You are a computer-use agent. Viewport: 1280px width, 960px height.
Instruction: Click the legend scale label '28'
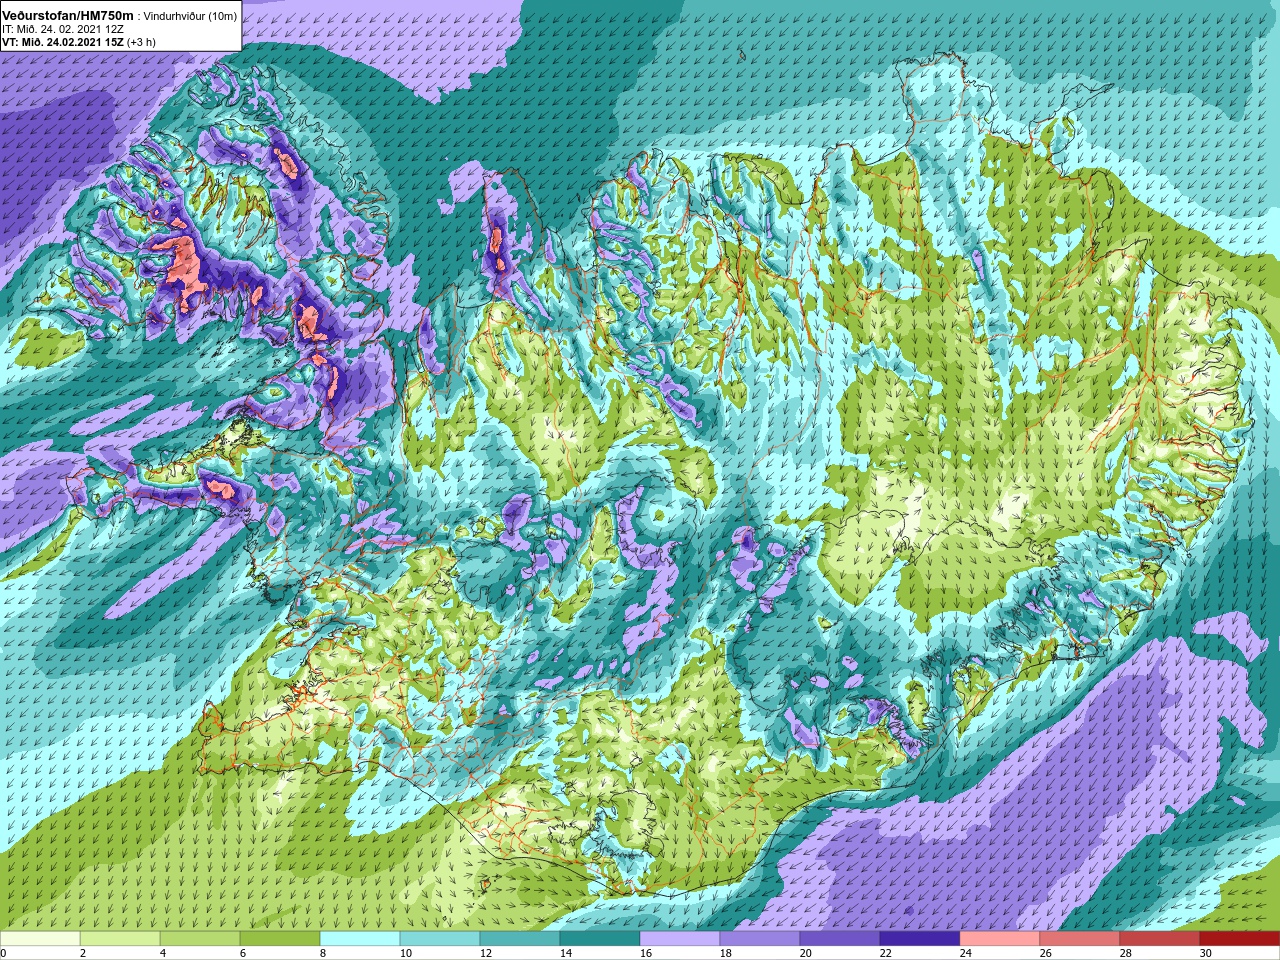[1125, 953]
